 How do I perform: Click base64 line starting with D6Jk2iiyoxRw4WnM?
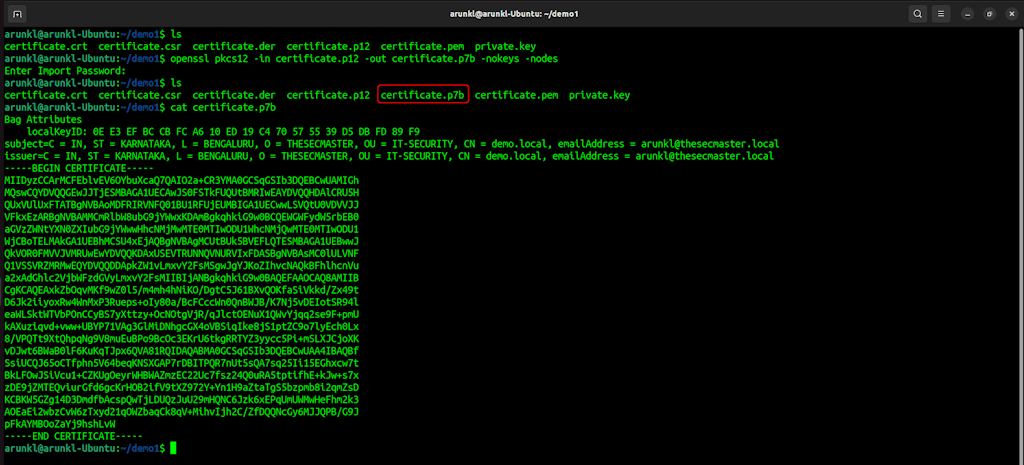click(182, 302)
